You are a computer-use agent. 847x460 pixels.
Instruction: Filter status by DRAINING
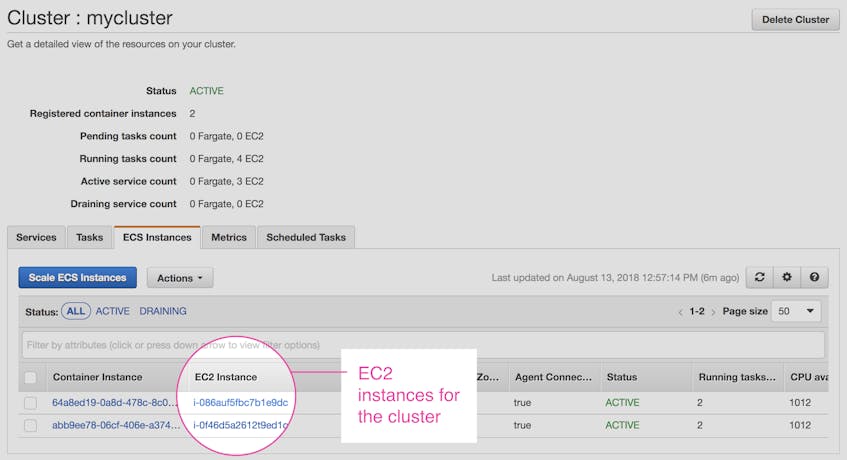click(163, 312)
